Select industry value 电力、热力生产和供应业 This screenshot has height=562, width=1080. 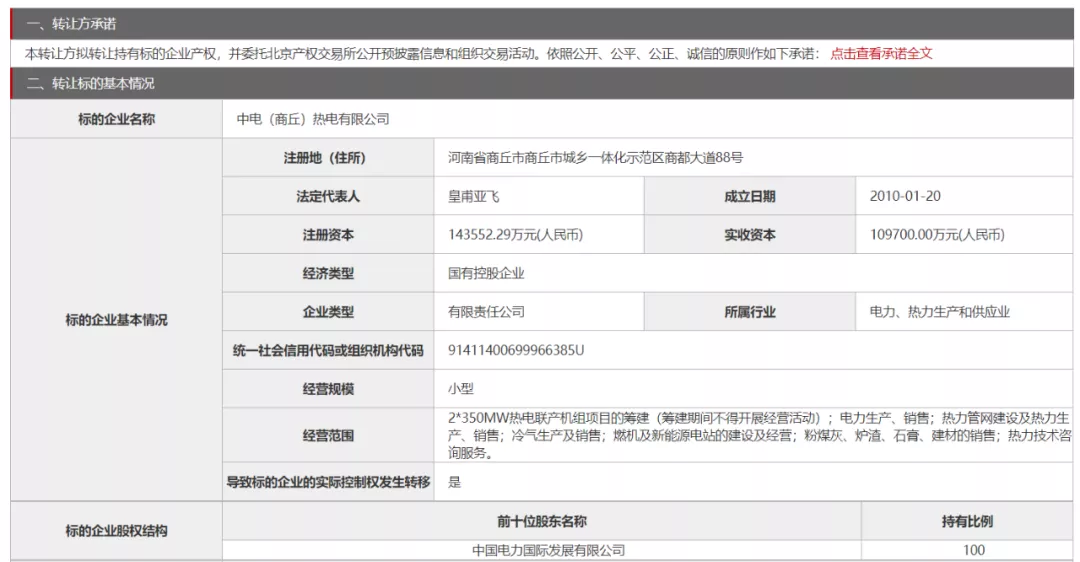(940, 312)
